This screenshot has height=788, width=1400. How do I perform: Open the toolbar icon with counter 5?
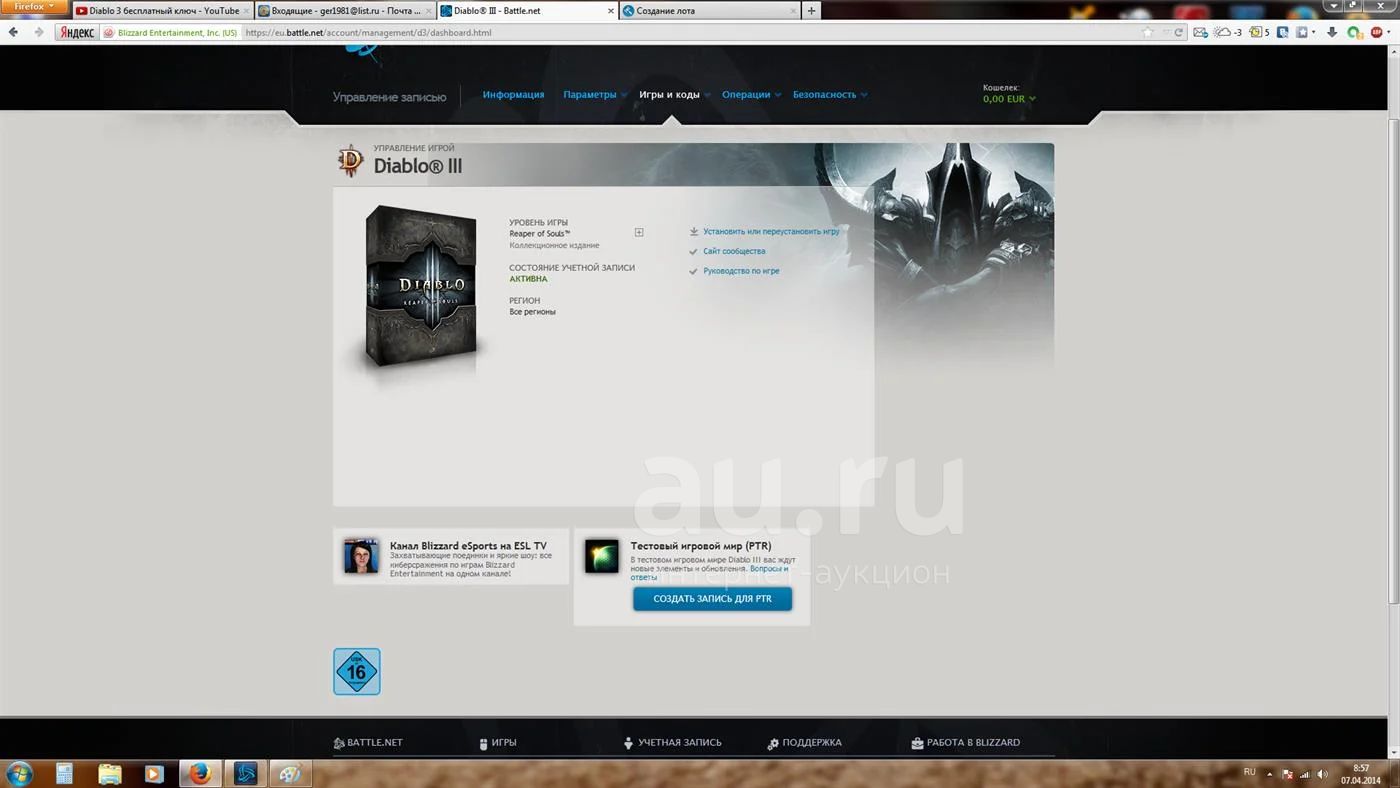(1259, 33)
